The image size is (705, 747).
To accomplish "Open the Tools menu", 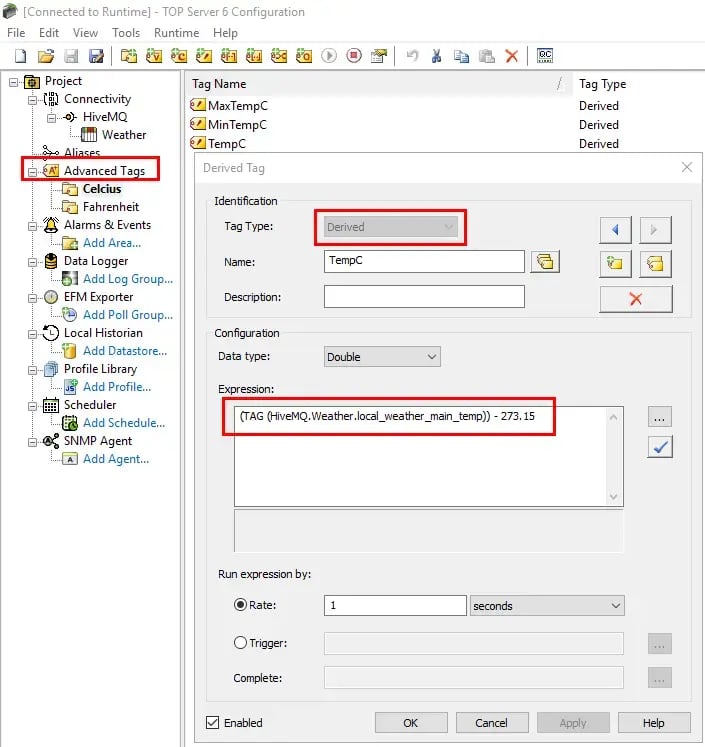I will pos(126,33).
